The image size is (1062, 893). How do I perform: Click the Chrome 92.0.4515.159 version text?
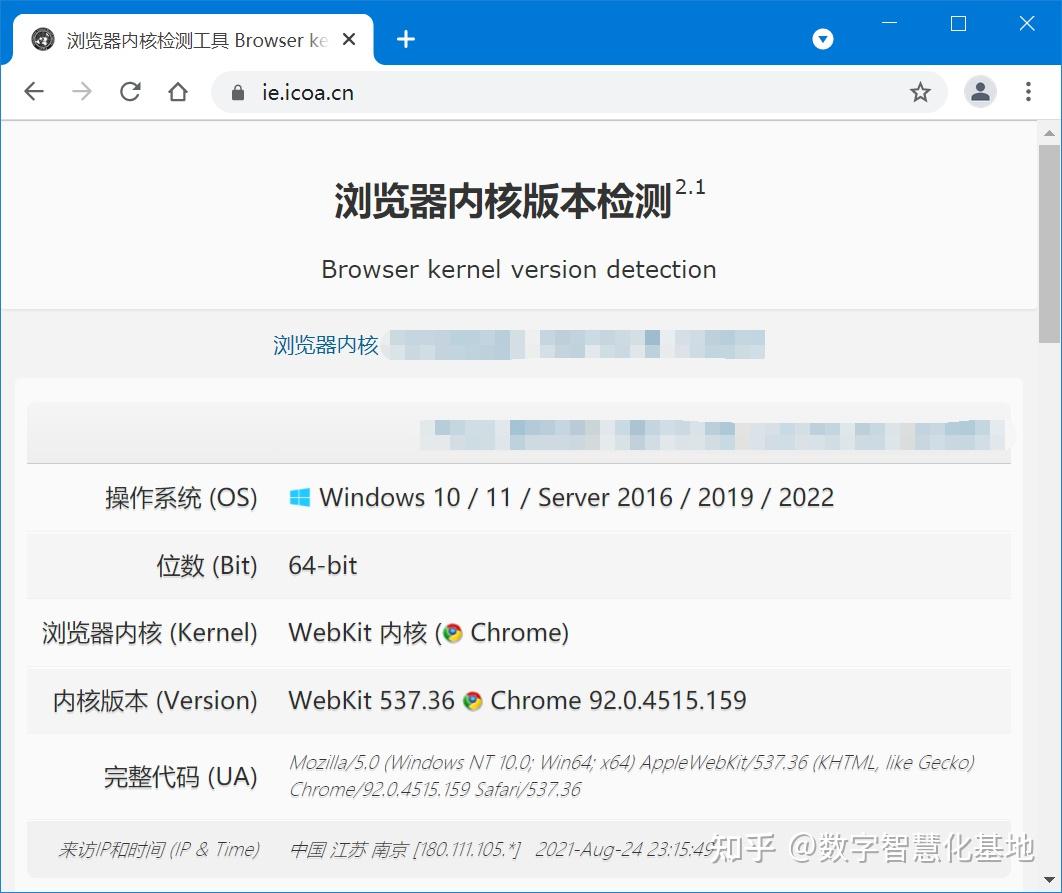click(618, 700)
